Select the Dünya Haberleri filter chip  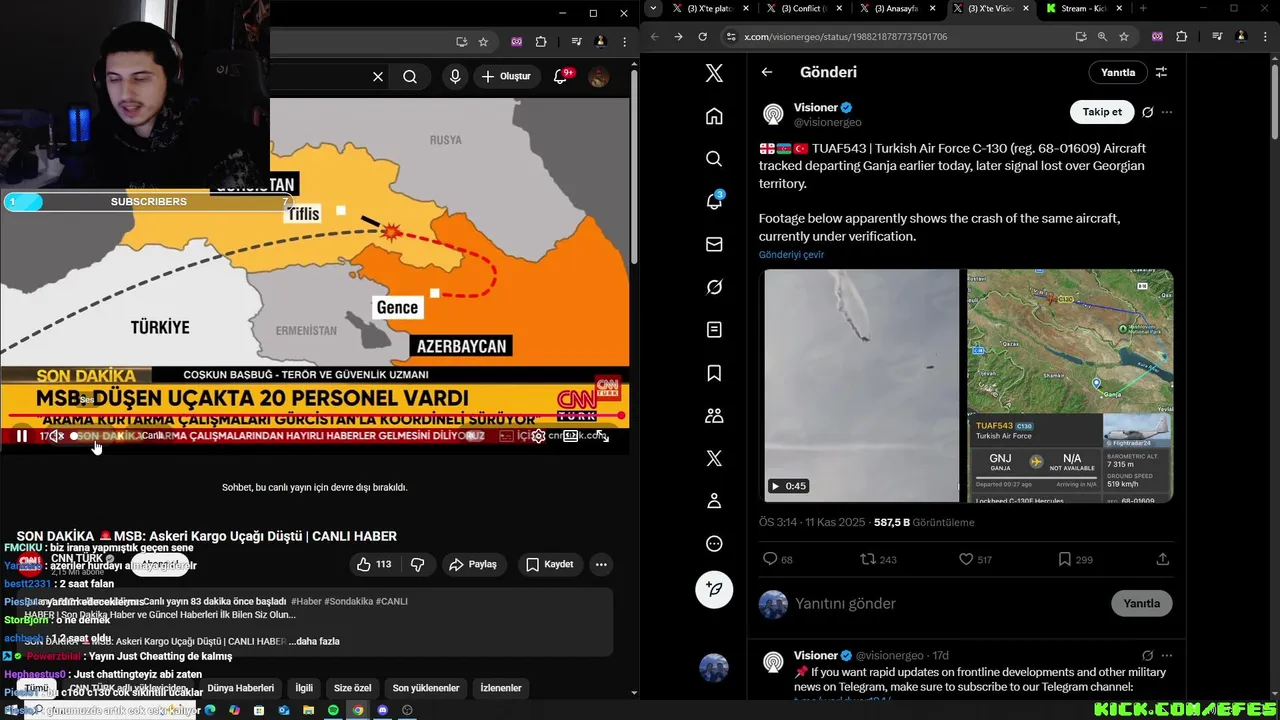pos(240,688)
